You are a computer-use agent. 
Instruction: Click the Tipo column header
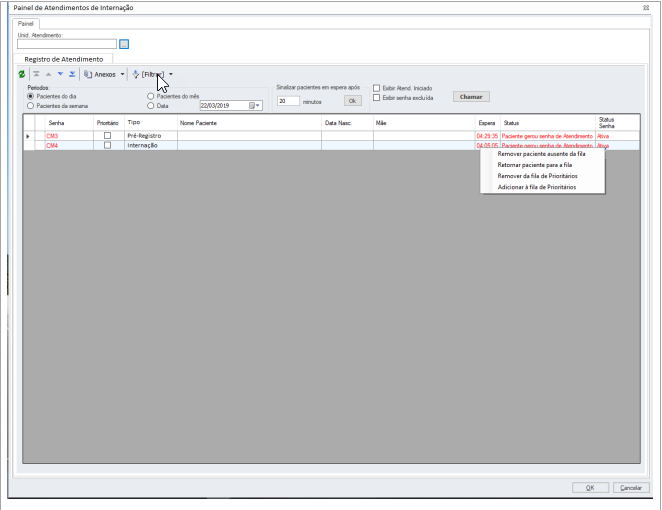point(151,123)
